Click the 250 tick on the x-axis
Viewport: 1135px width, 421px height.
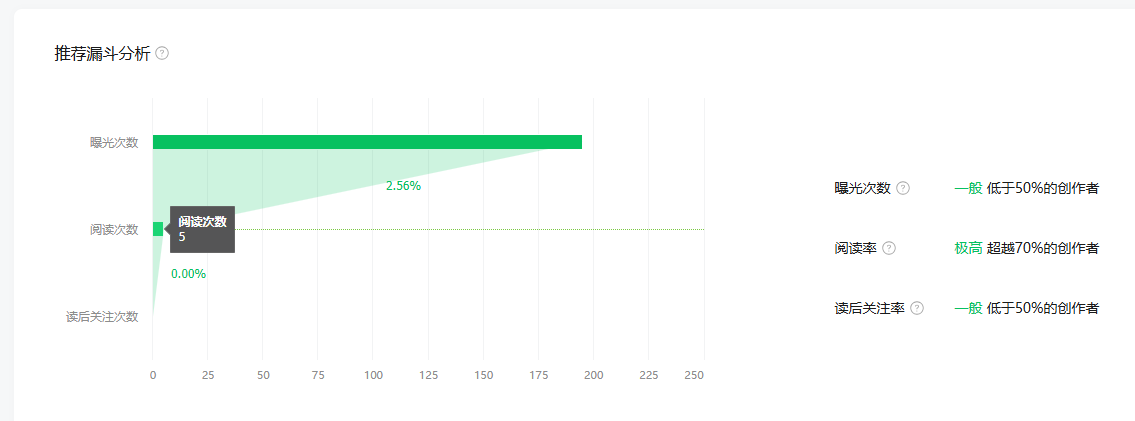click(x=695, y=375)
